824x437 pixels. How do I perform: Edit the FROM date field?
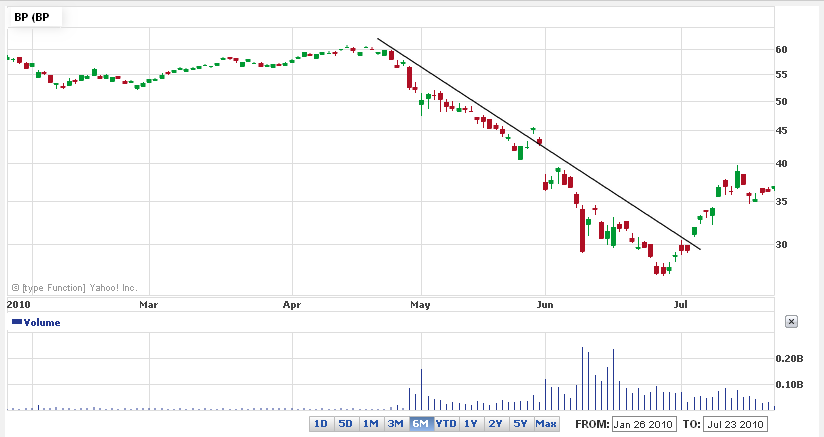(x=643, y=424)
